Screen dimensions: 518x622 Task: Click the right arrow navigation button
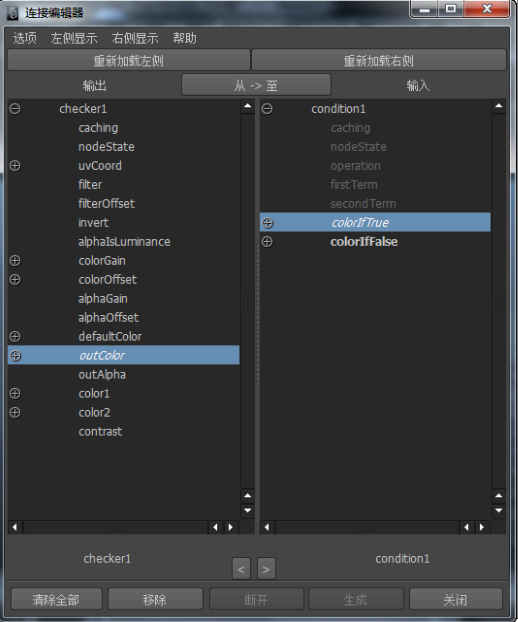click(x=266, y=569)
